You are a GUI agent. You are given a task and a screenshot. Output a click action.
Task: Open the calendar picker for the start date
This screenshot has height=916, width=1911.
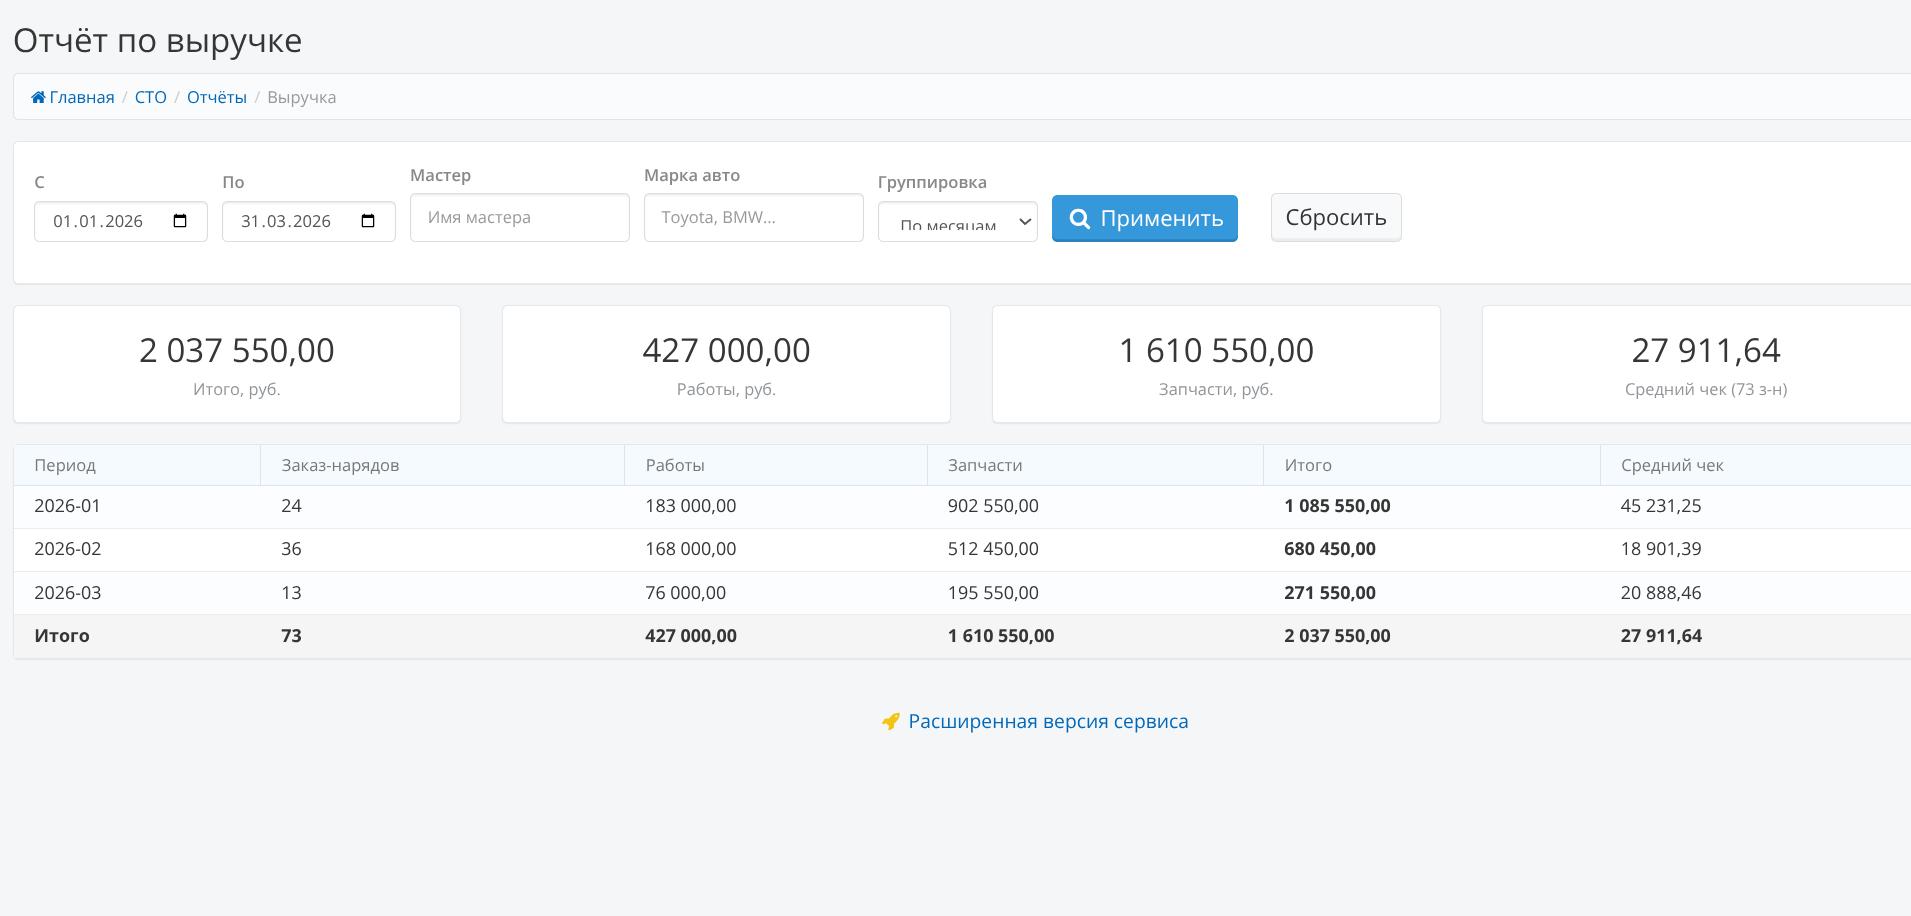pos(182,221)
